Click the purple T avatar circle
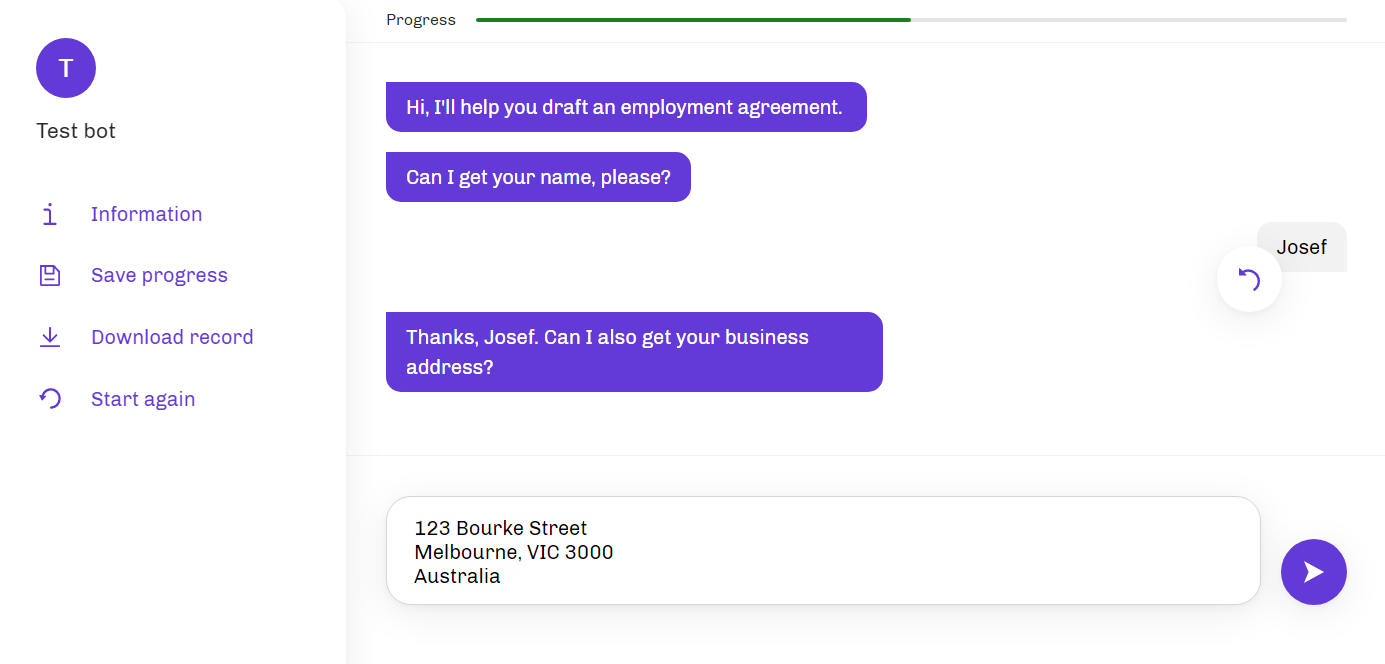Viewport: 1385px width, 664px height. click(x=66, y=68)
